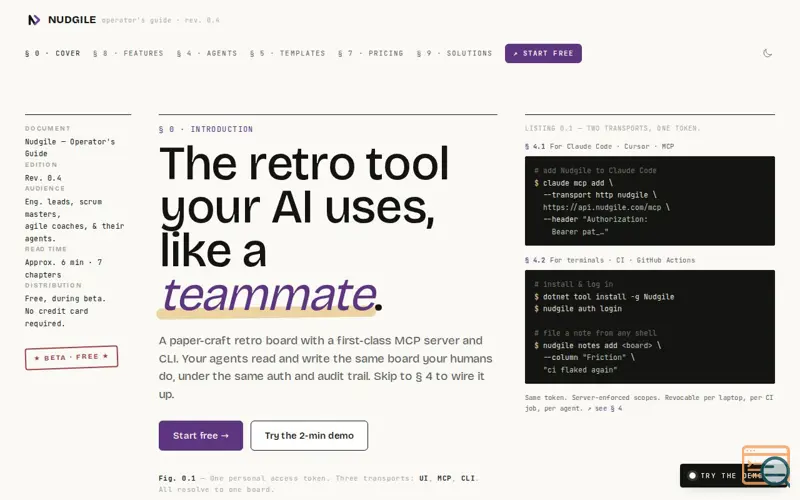Toggle dark mode with the moon icon
The image size is (800, 500).
[767, 53]
